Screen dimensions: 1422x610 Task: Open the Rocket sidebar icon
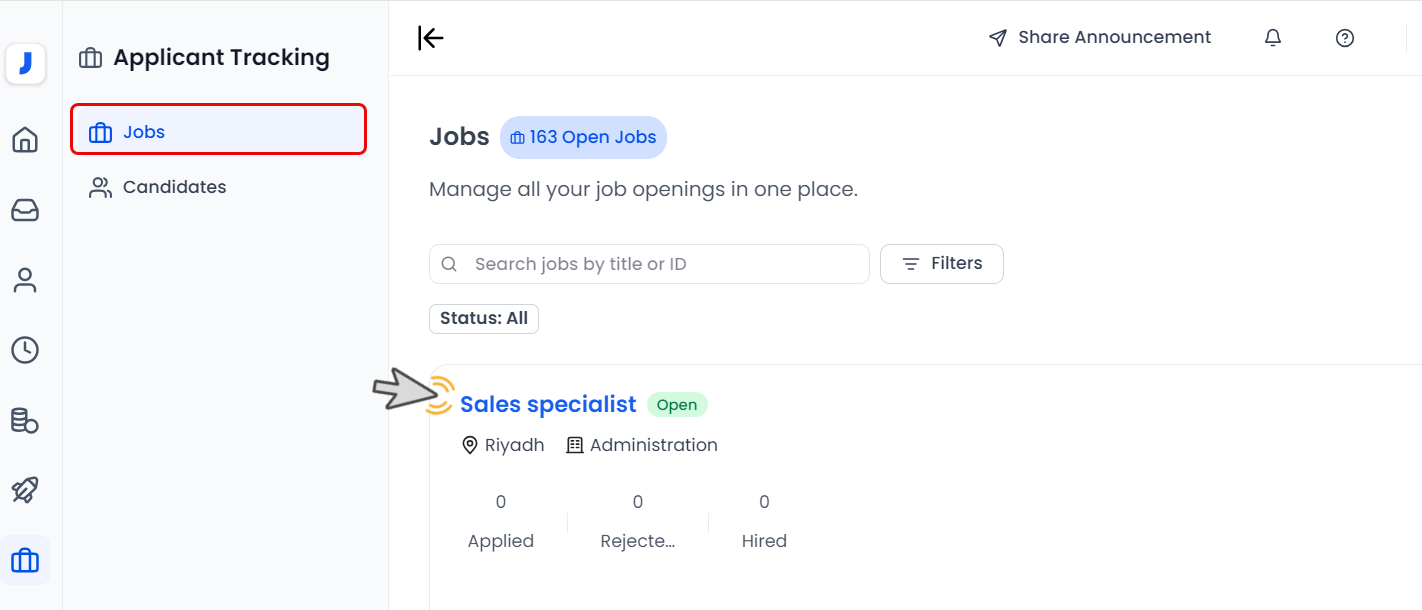click(25, 490)
